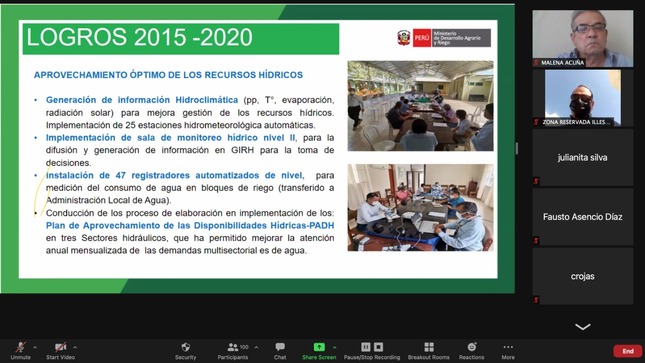Click the red End meeting button
The image size is (645, 363).
(x=628, y=351)
